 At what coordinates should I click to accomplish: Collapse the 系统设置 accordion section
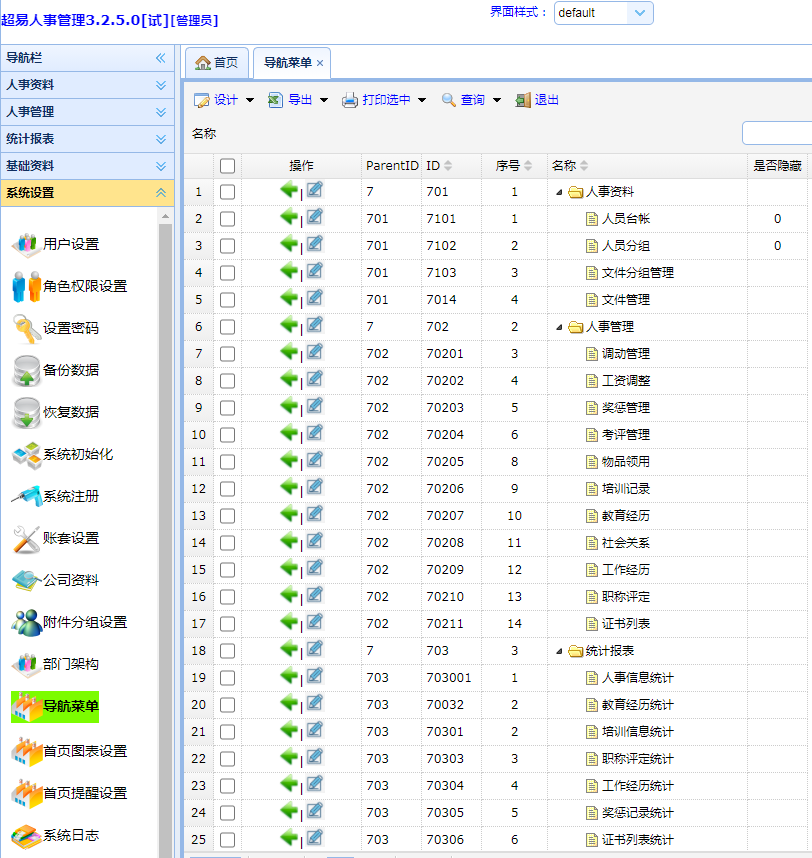click(88, 193)
